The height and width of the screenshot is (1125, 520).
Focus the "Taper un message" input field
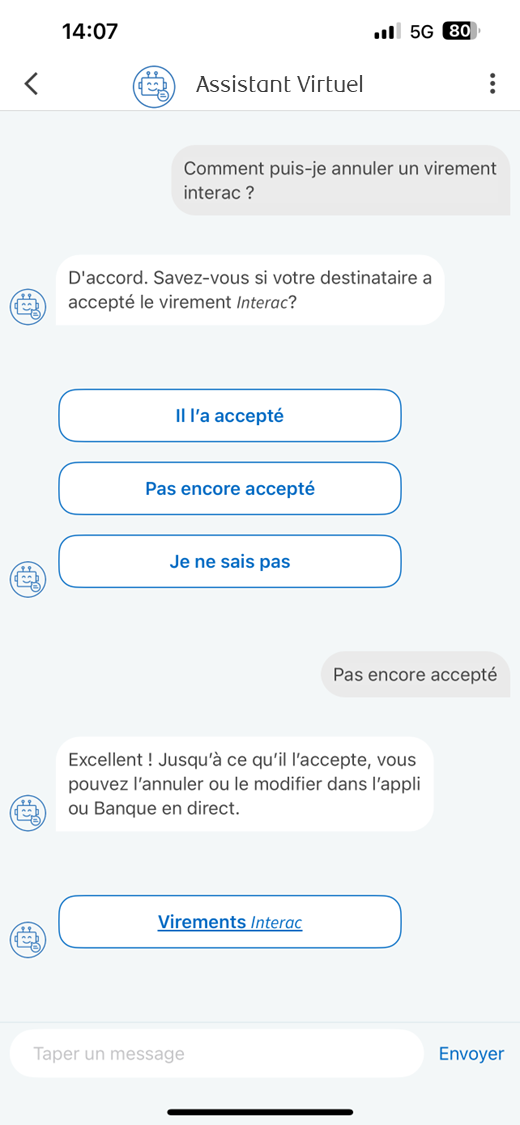[x=217, y=1053]
